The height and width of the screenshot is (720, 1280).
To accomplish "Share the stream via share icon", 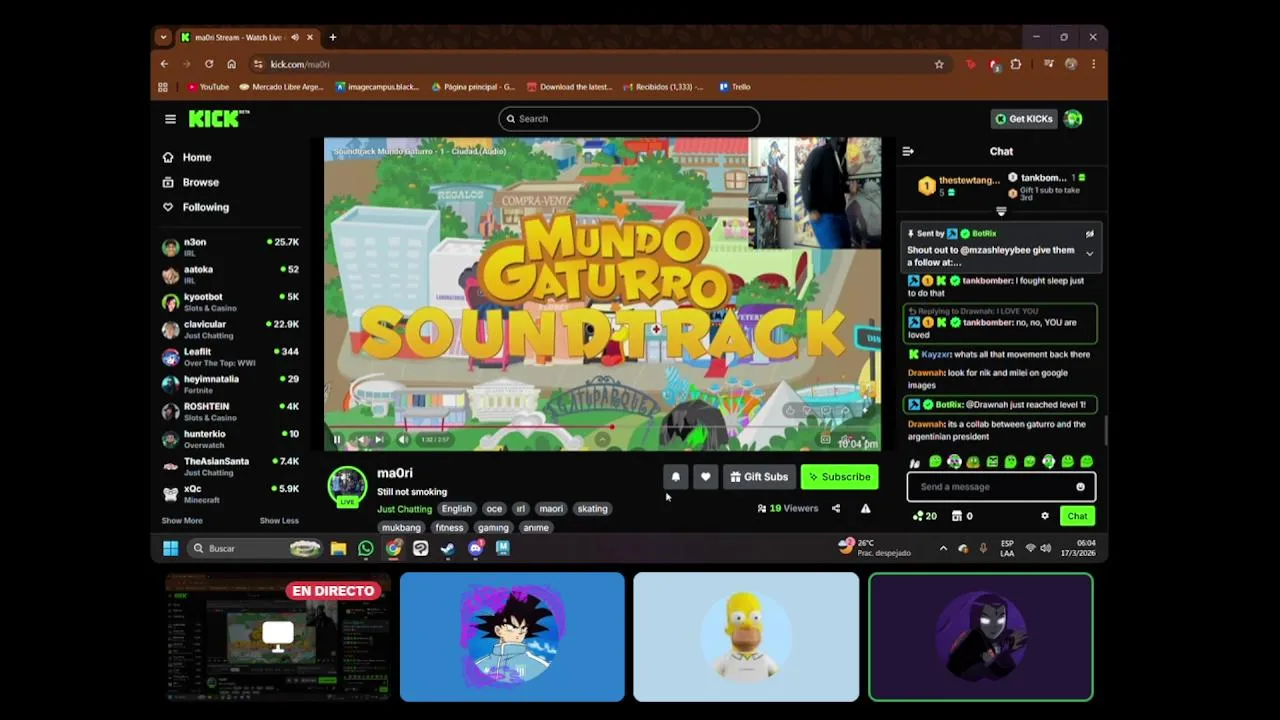I will point(836,508).
